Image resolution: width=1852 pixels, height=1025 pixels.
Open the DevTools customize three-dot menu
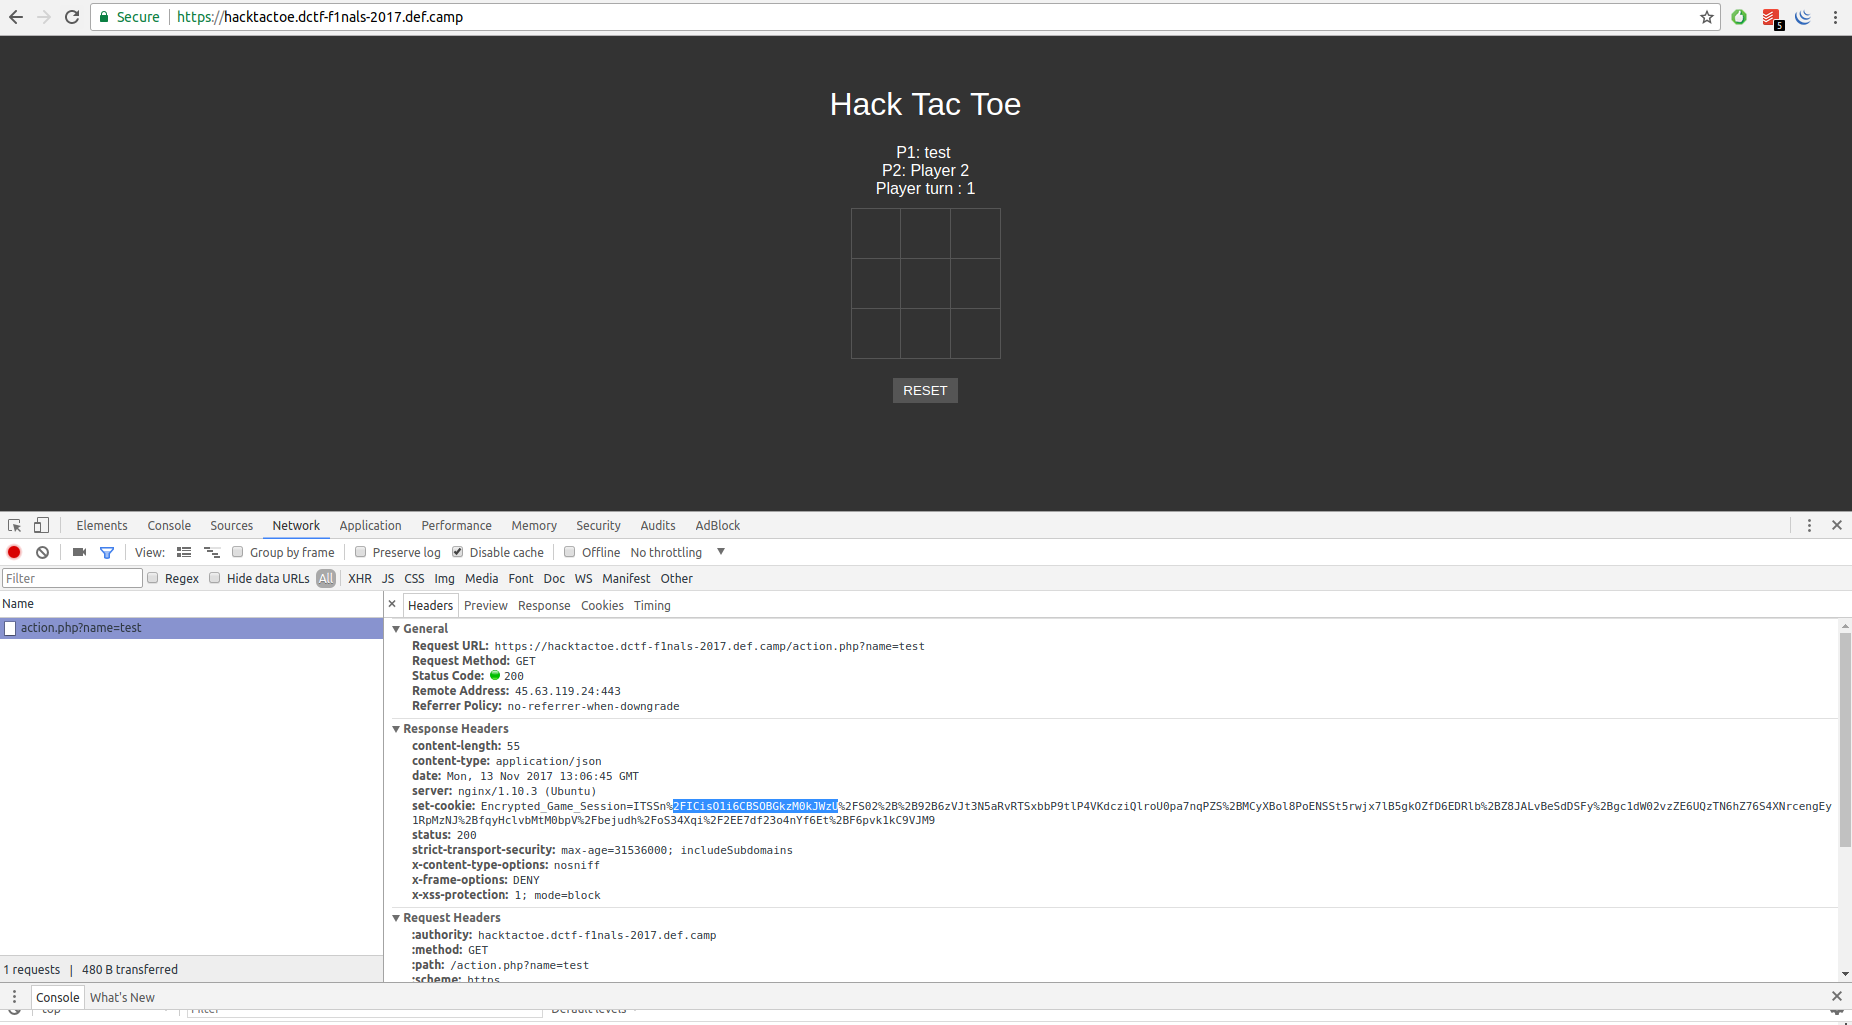click(x=1809, y=525)
